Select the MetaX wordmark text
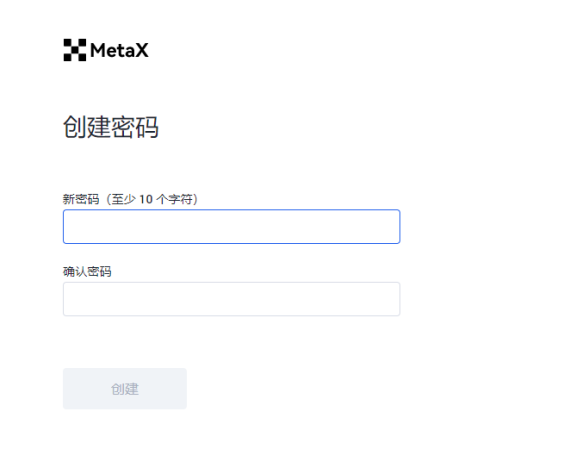Image resolution: width=576 pixels, height=449 pixels. pos(119,50)
